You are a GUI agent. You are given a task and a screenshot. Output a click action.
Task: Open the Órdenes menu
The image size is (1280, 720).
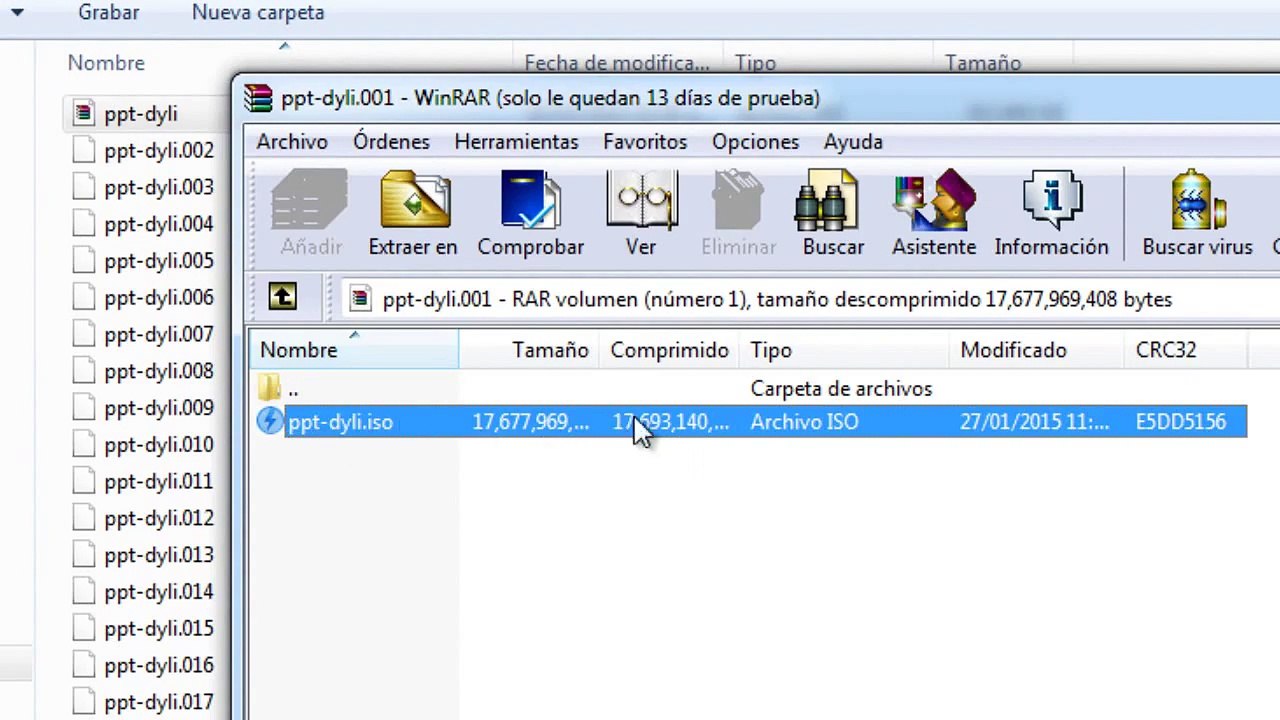391,142
